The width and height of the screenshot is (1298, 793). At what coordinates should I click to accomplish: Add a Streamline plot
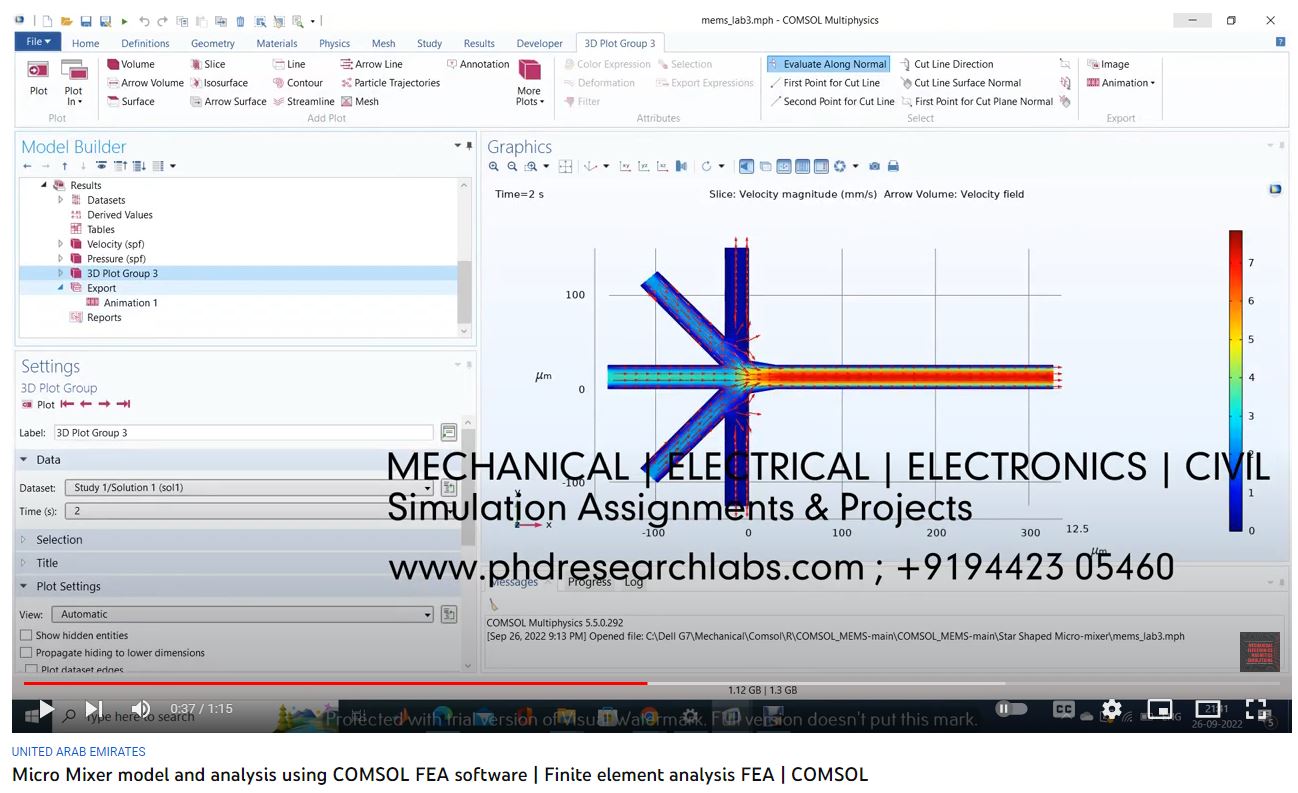(304, 101)
